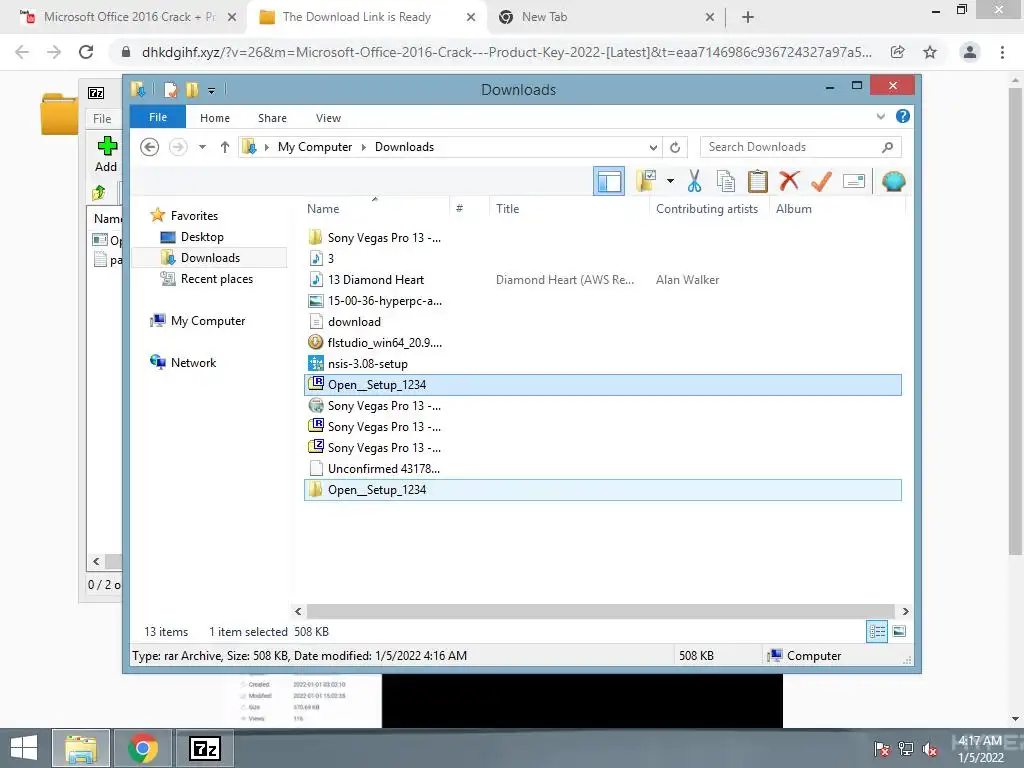Select the file named 3
The width and height of the screenshot is (1024, 768).
330,259
